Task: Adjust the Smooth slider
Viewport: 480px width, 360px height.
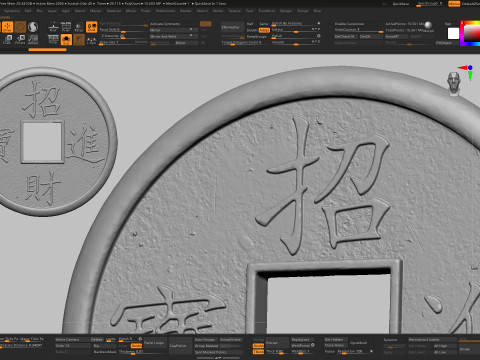Action: pyautogui.click(x=296, y=42)
